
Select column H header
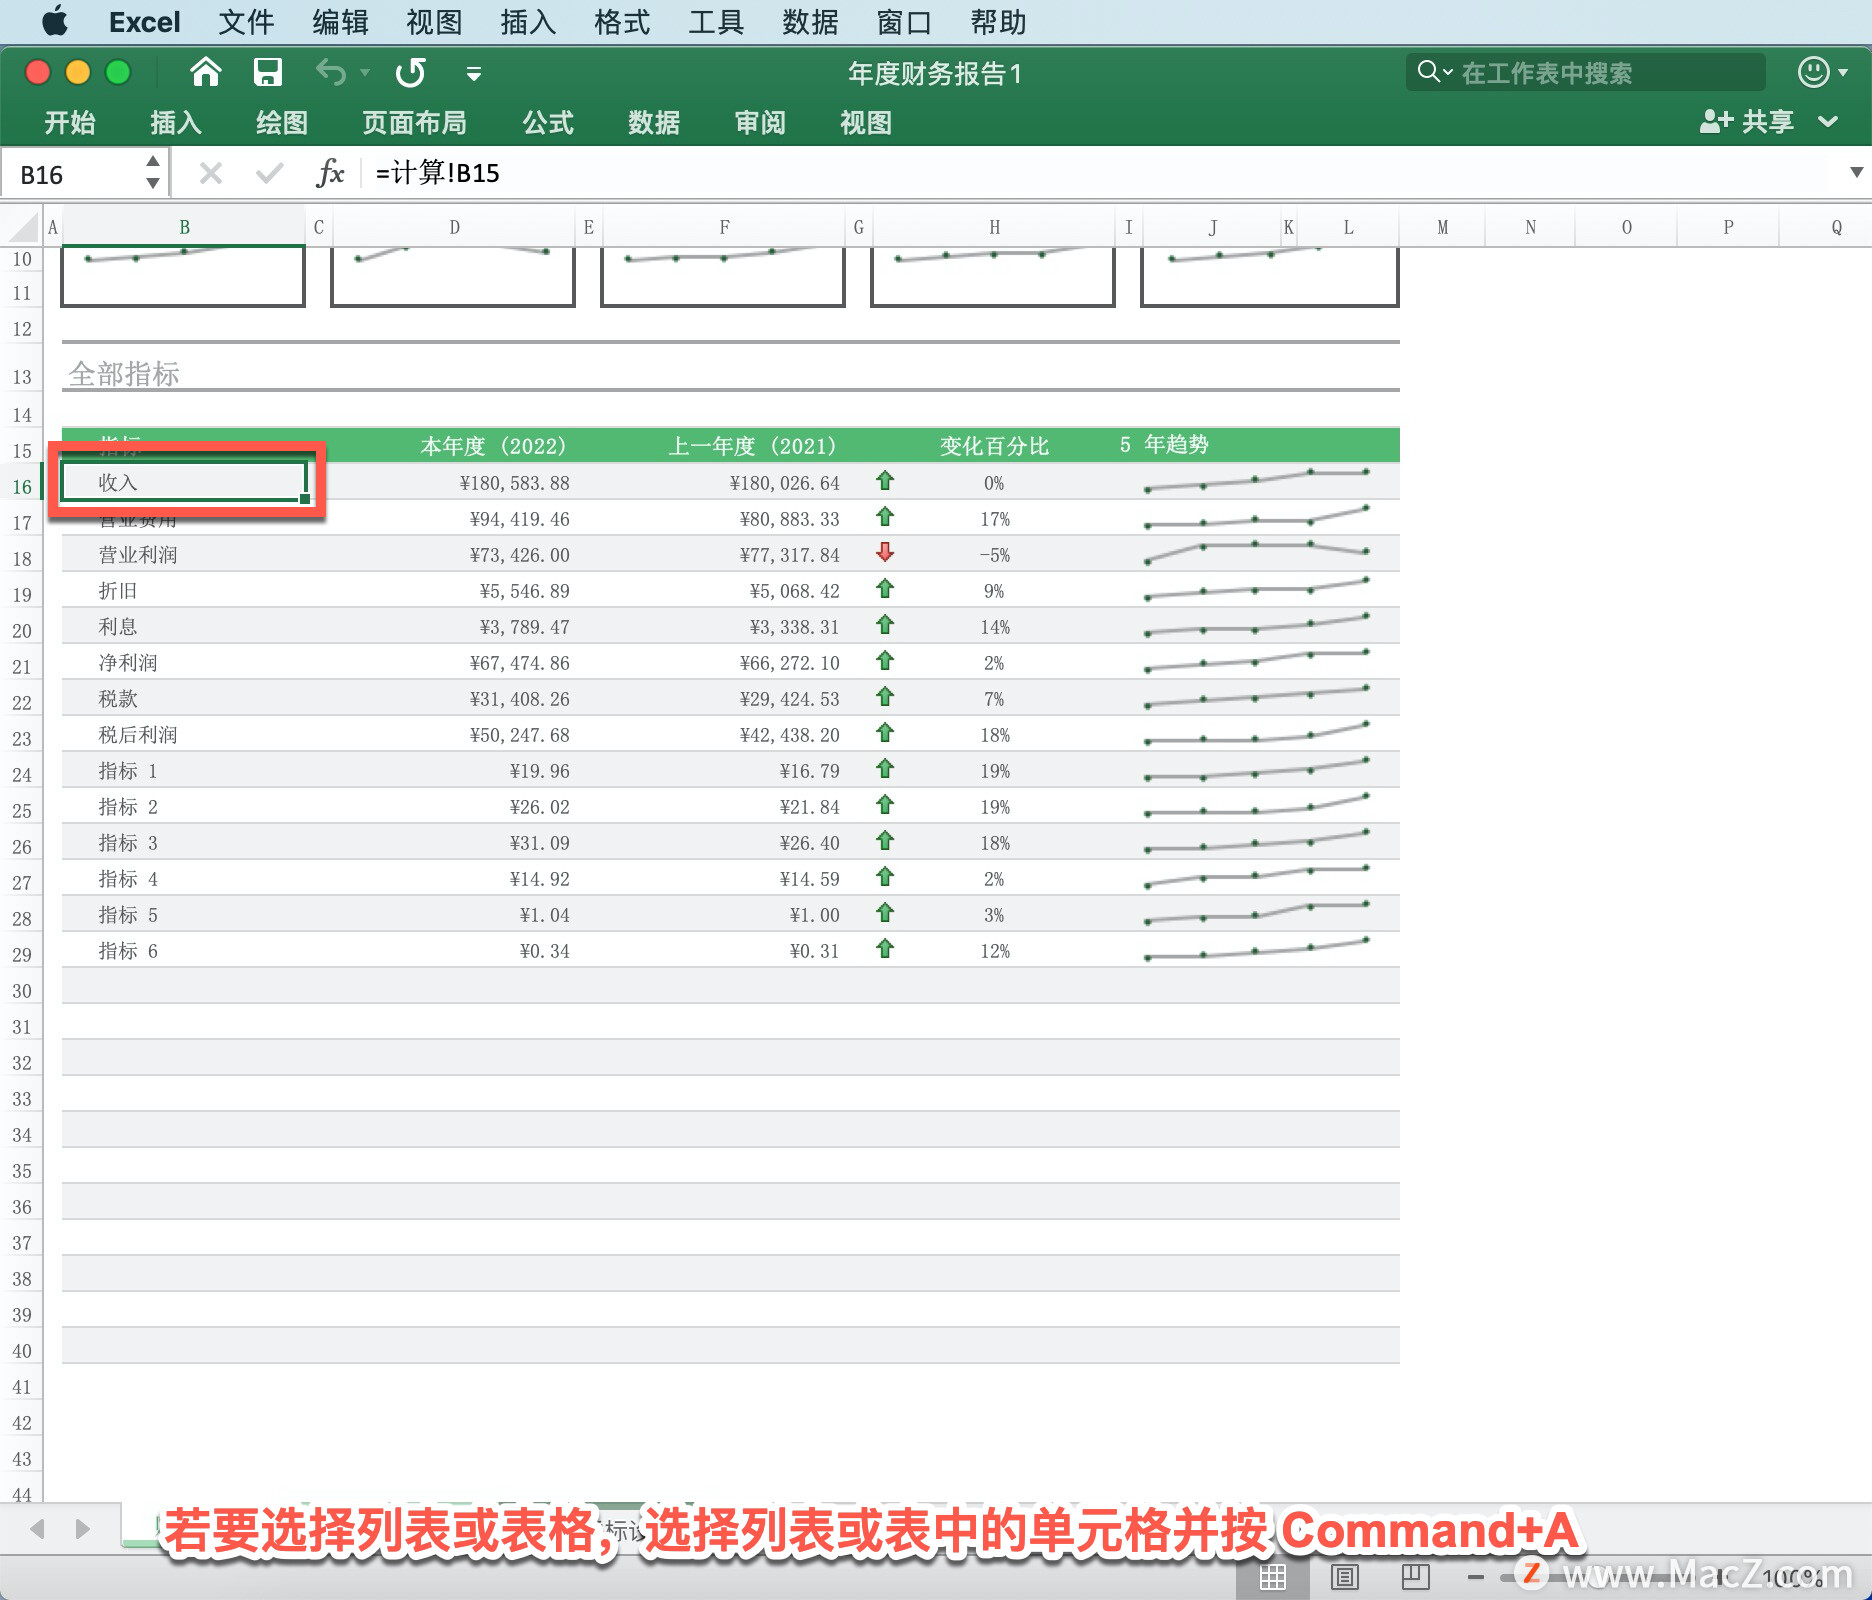[x=994, y=227]
